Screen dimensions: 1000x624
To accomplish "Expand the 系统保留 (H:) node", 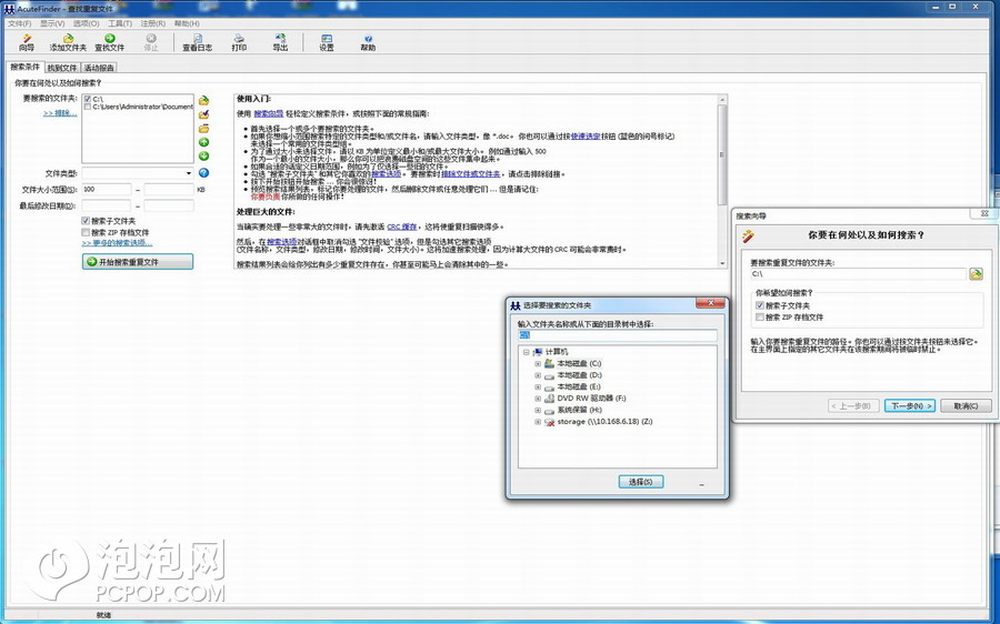I will click(538, 410).
